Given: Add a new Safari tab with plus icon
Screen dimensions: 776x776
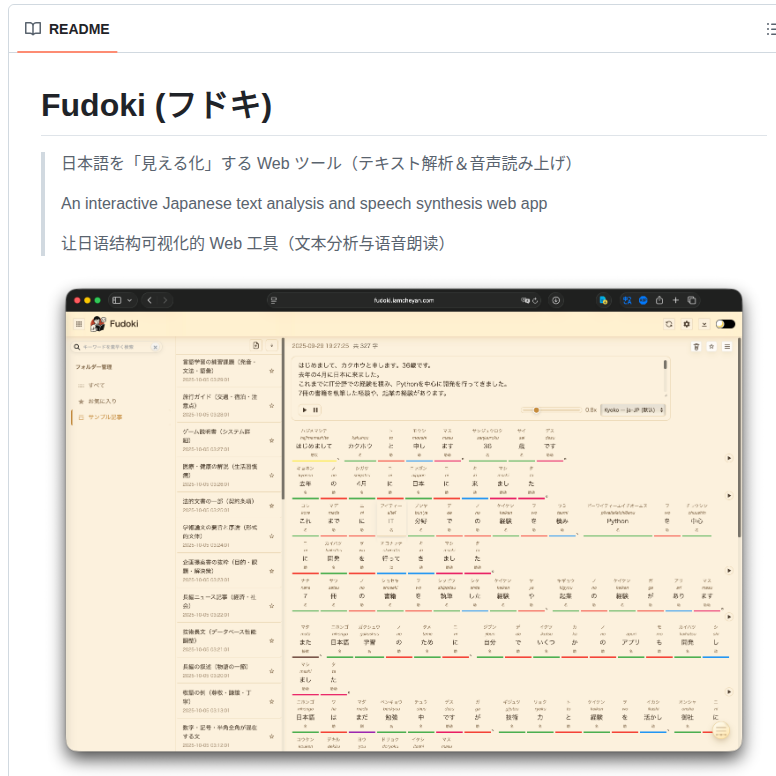Looking at the screenshot, I should click(x=676, y=300).
